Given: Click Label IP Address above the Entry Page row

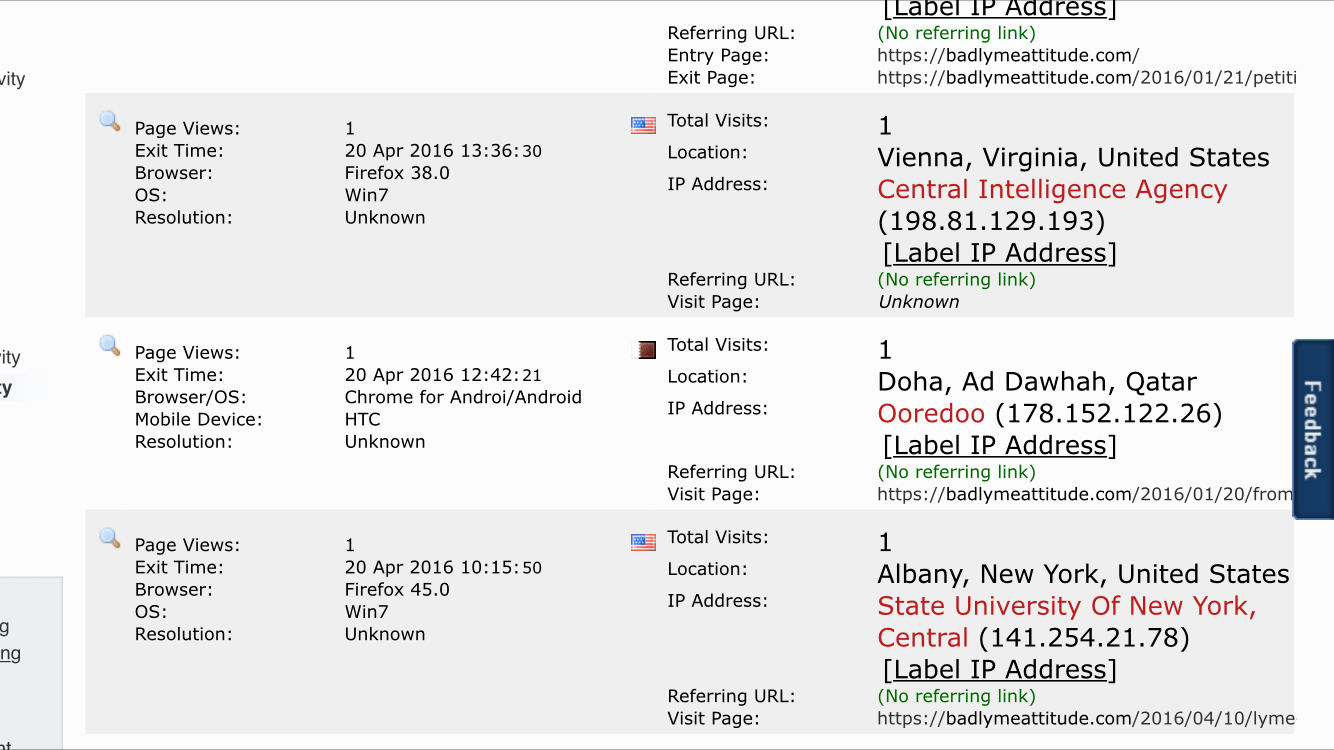Looking at the screenshot, I should [x=999, y=9].
